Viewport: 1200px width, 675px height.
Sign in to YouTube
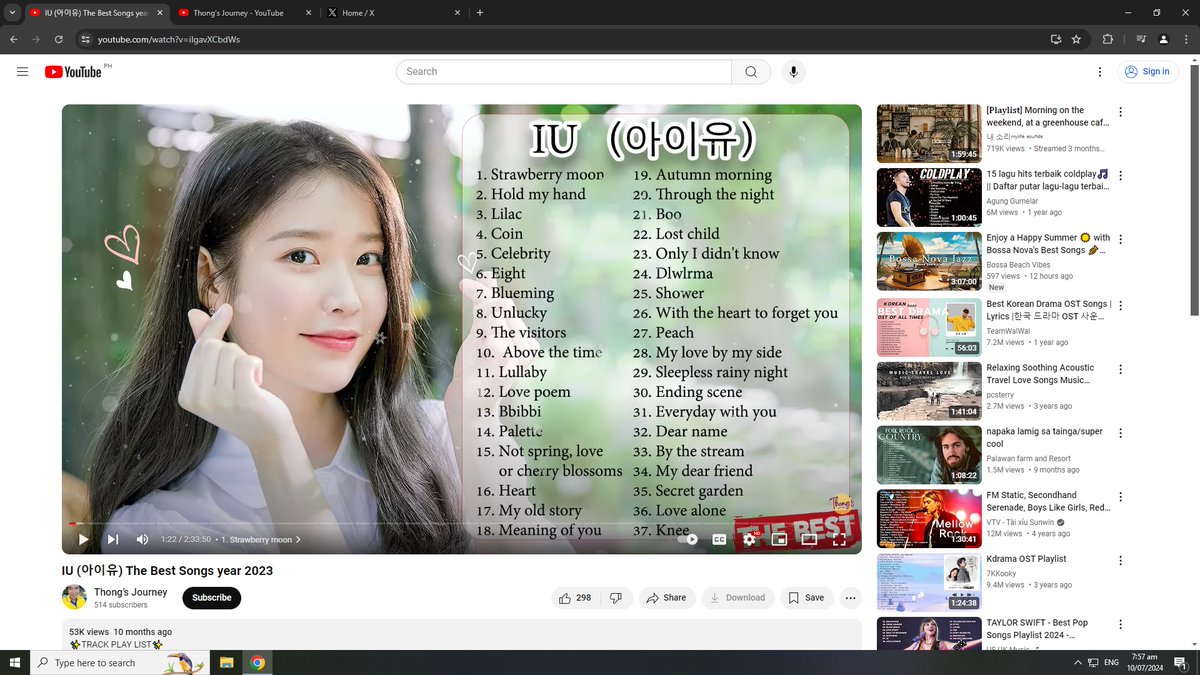[1147, 72]
